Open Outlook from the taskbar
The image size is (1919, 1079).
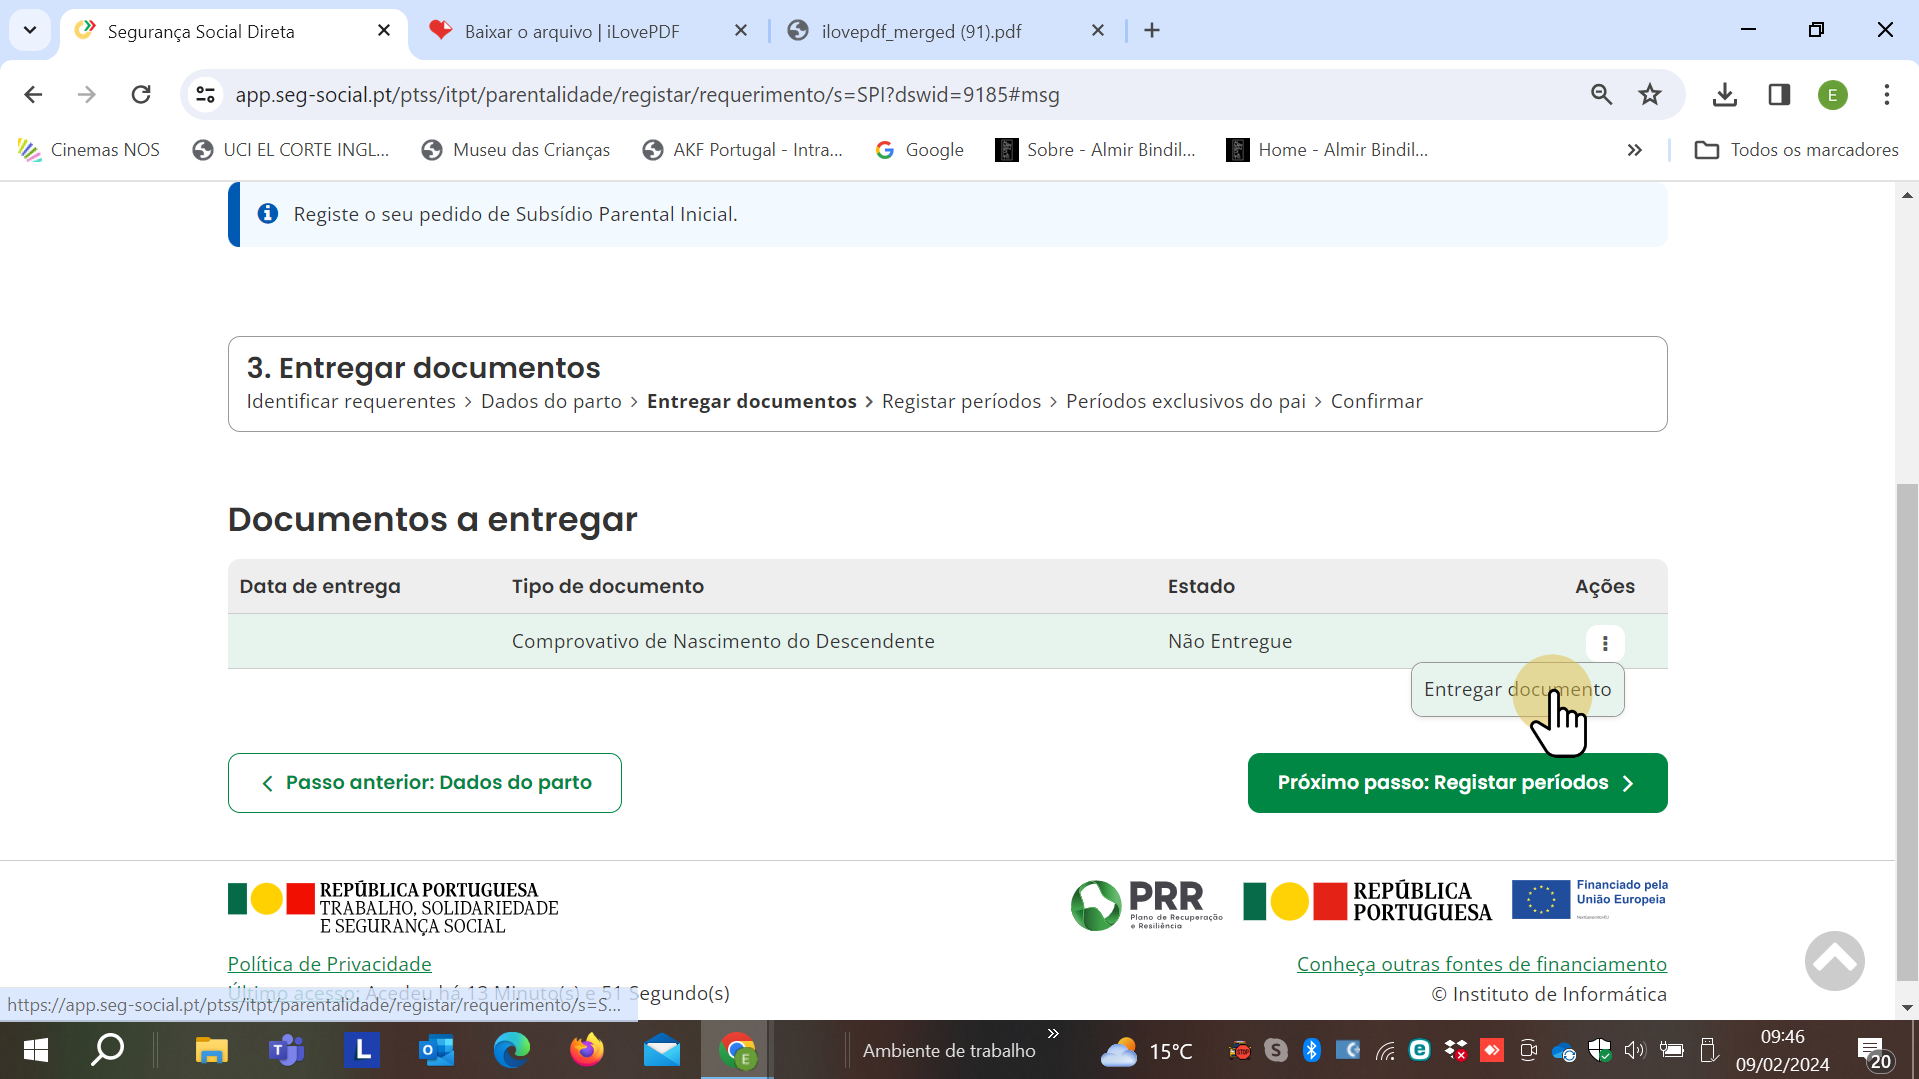[x=436, y=1050]
